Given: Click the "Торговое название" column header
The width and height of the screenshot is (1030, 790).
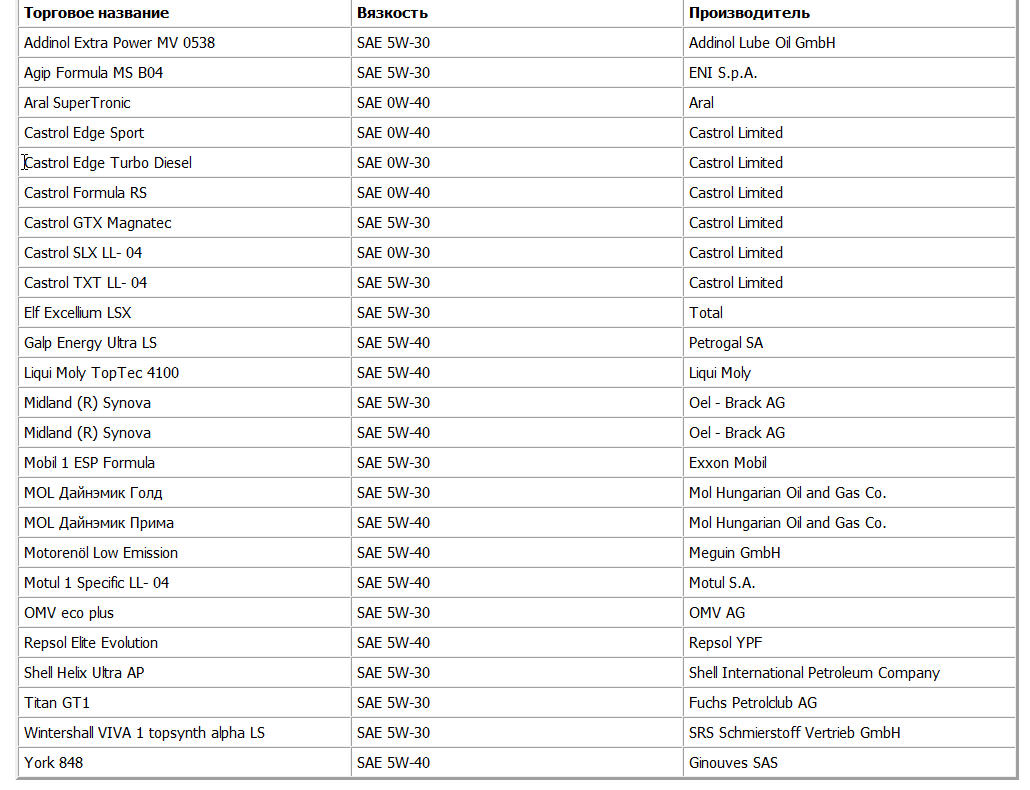Looking at the screenshot, I should pos(96,13).
